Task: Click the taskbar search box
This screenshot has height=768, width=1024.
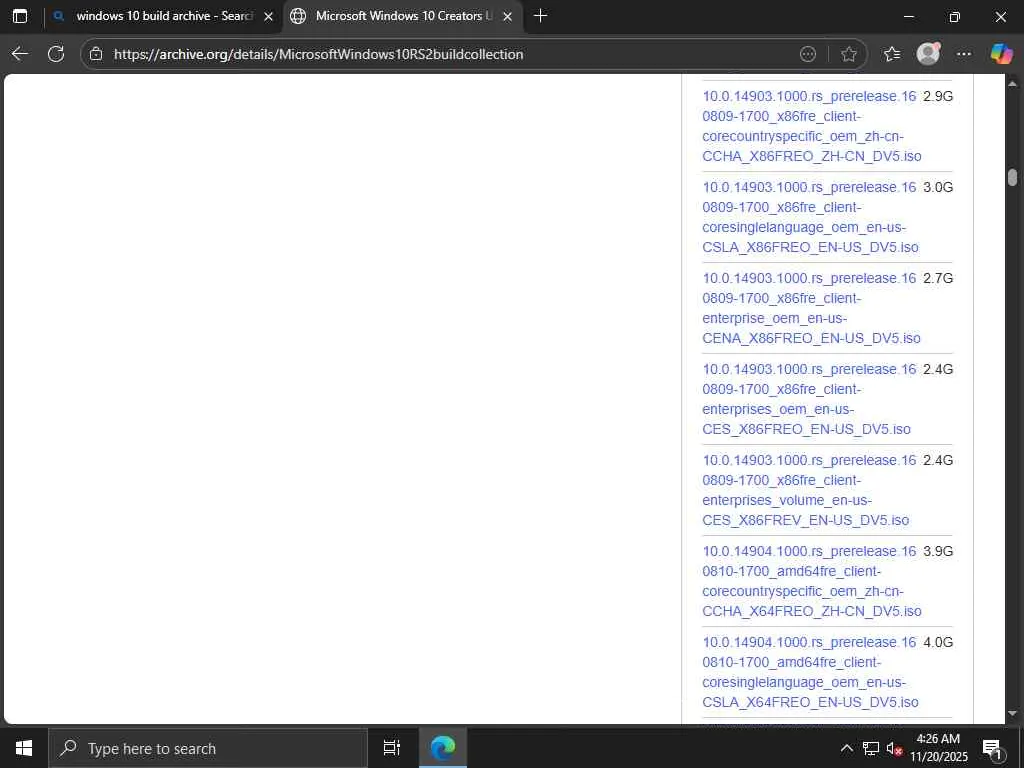Action: [x=208, y=748]
